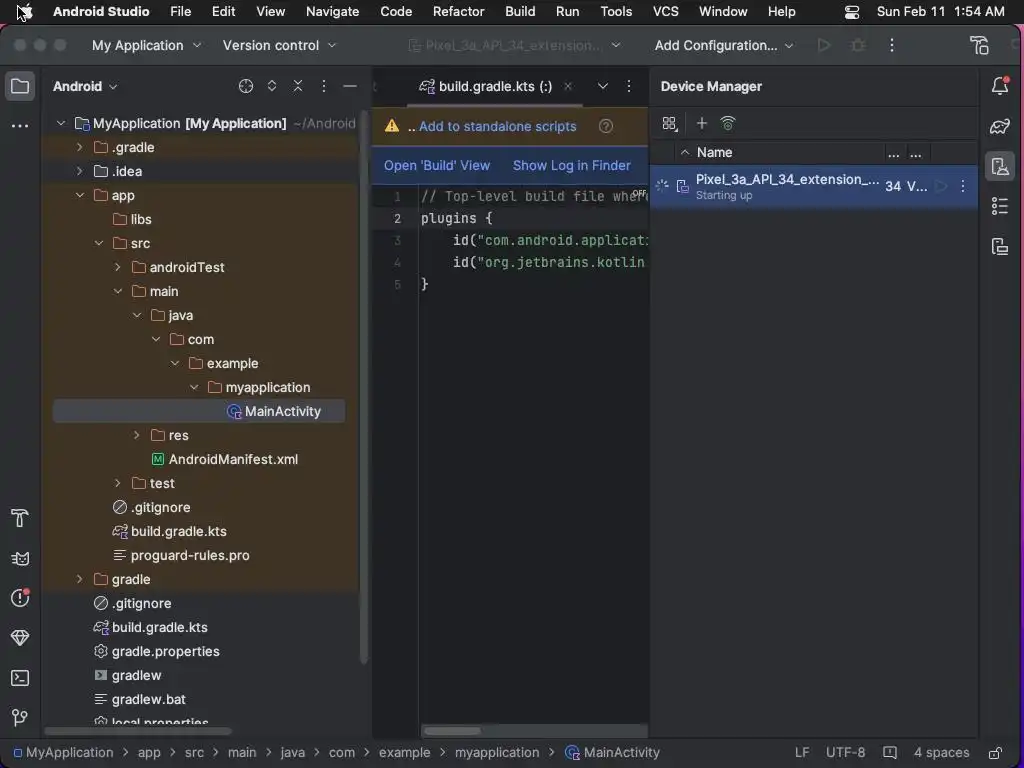Click 4 spaces indent setting

(941, 752)
